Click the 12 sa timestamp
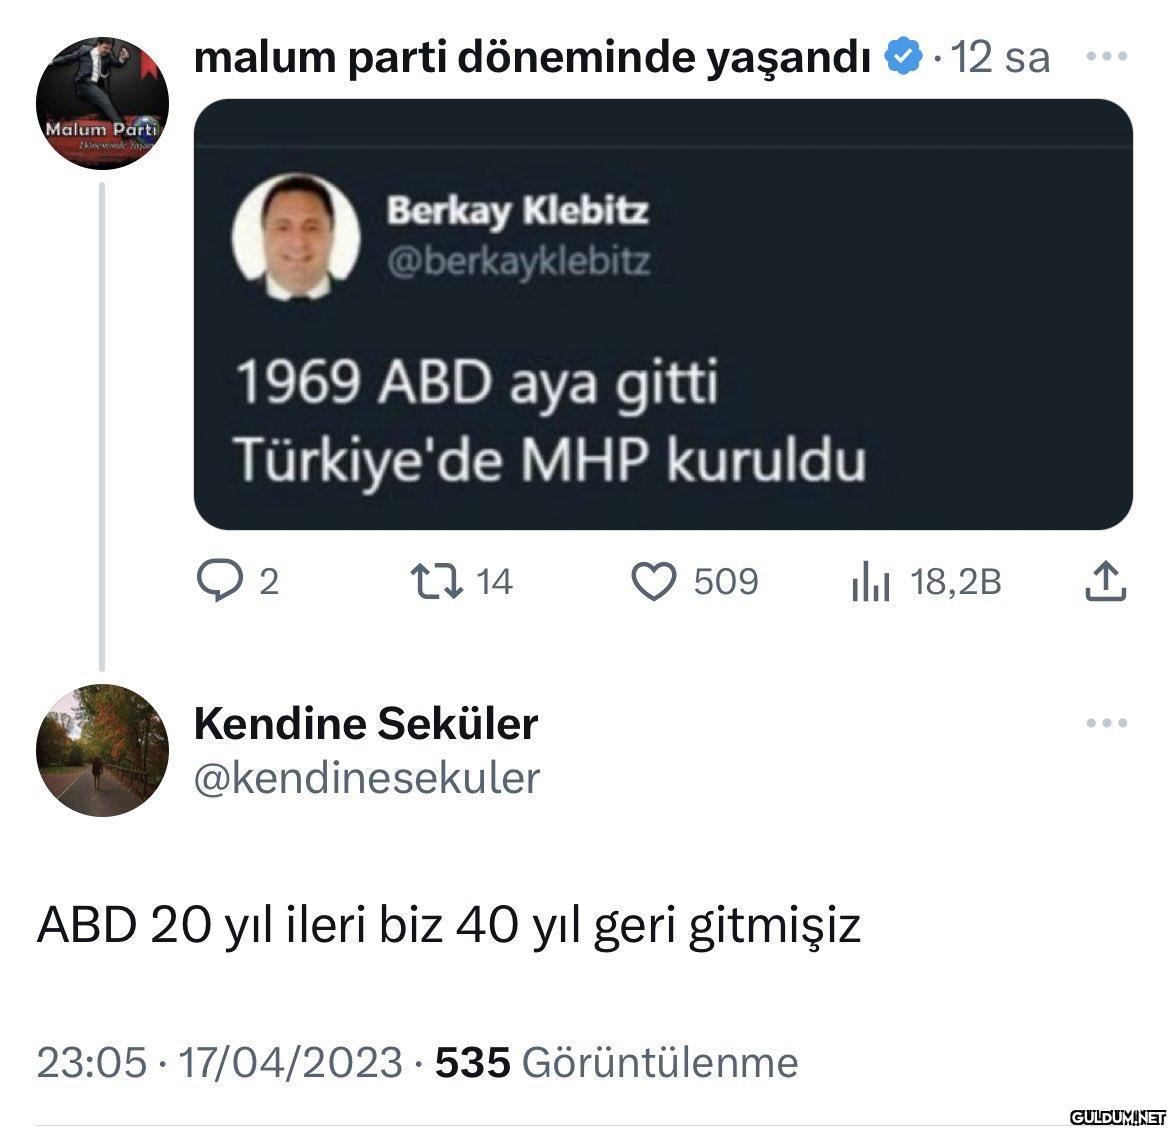The height and width of the screenshot is (1129, 1170). [x=999, y=57]
